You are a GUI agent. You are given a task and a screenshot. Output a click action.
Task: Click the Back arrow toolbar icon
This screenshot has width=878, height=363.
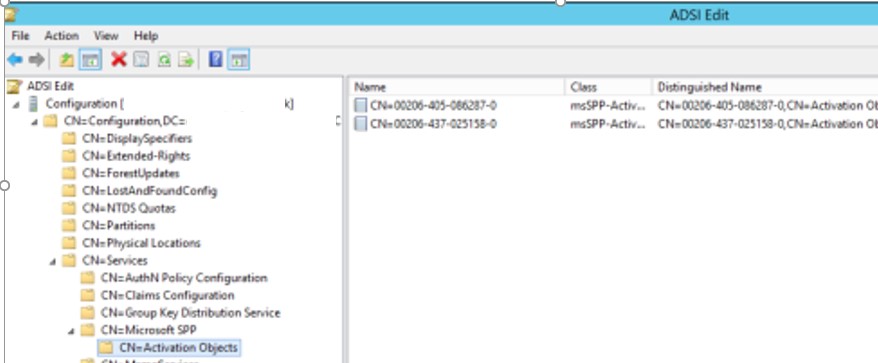15,59
